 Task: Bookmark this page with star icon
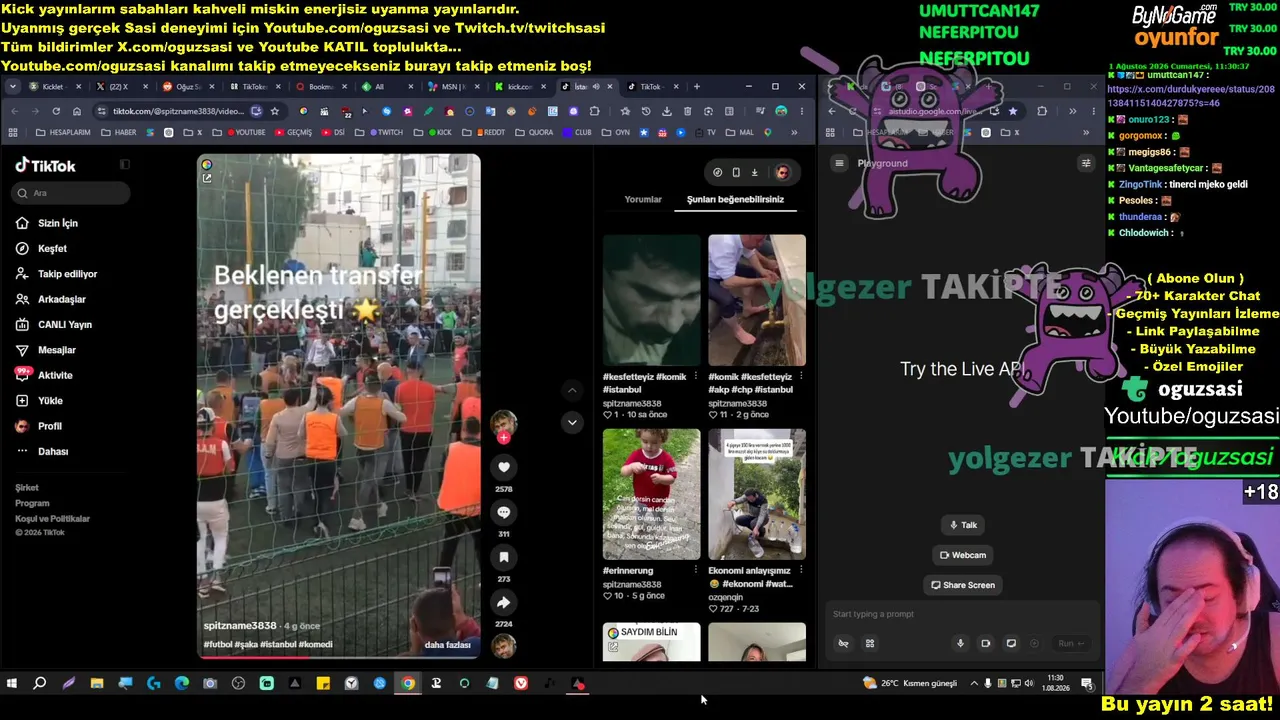click(275, 111)
